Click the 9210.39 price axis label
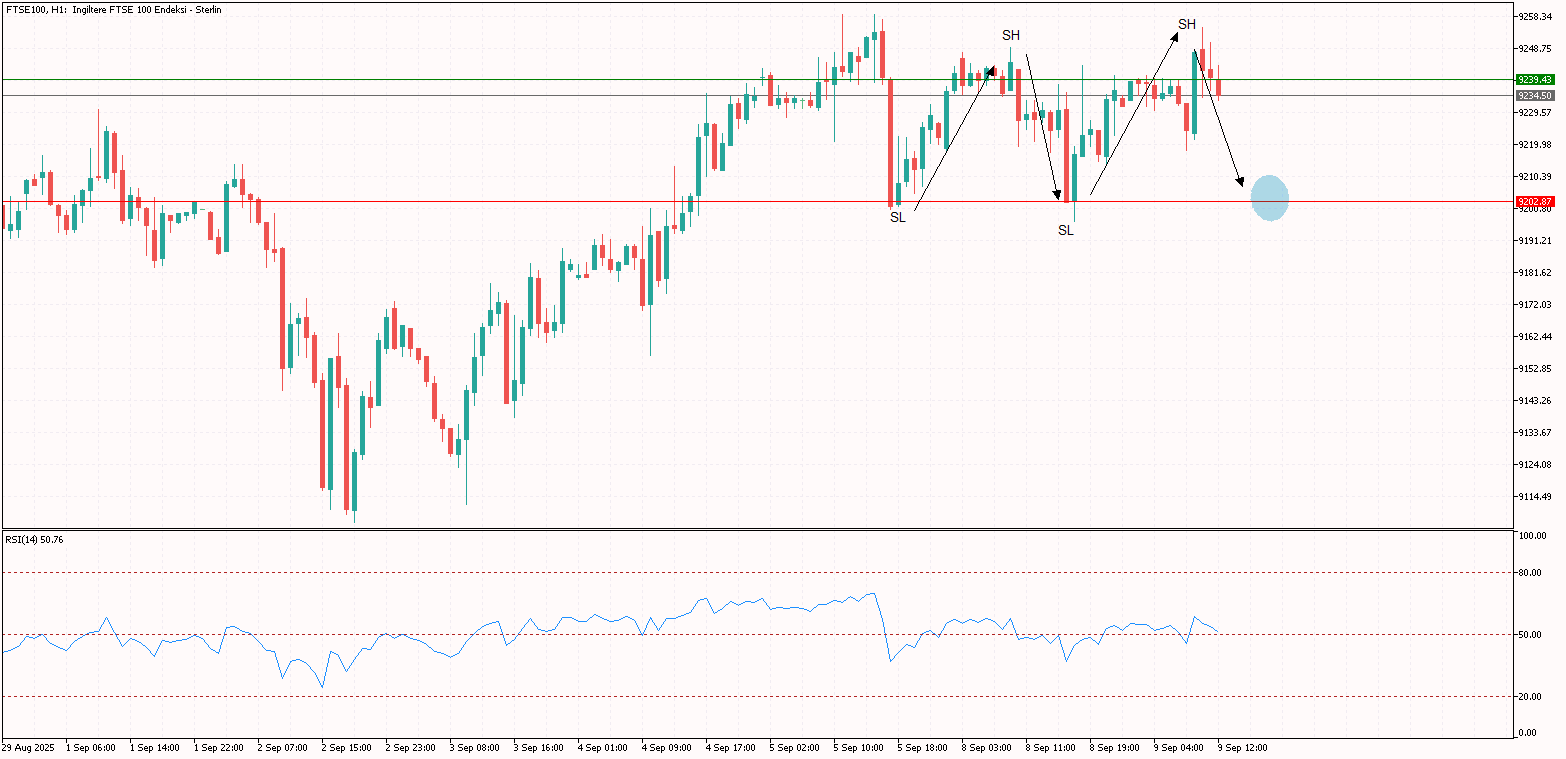Image resolution: width=1566 pixels, height=759 pixels. (x=1535, y=176)
